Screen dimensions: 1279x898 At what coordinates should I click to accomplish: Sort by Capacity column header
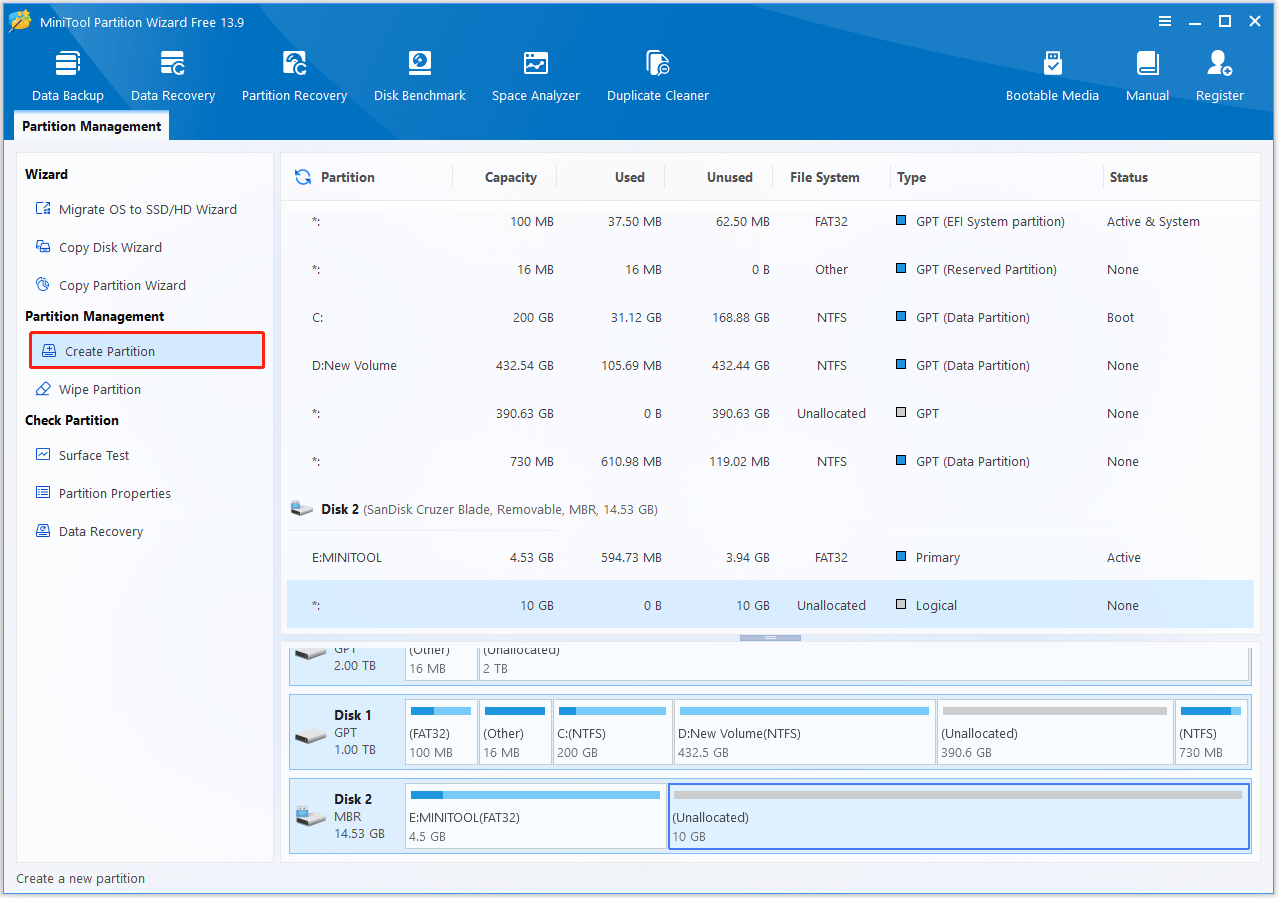pyautogui.click(x=511, y=177)
